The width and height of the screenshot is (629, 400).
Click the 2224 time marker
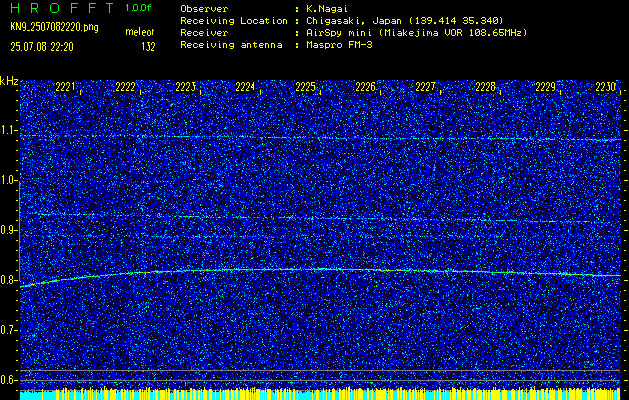[x=245, y=87]
